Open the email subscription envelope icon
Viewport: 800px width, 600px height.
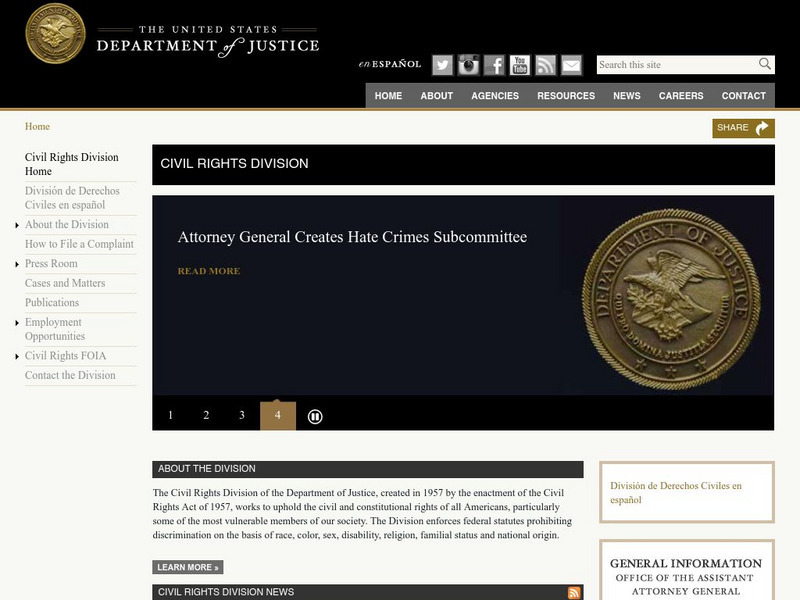[x=571, y=63]
